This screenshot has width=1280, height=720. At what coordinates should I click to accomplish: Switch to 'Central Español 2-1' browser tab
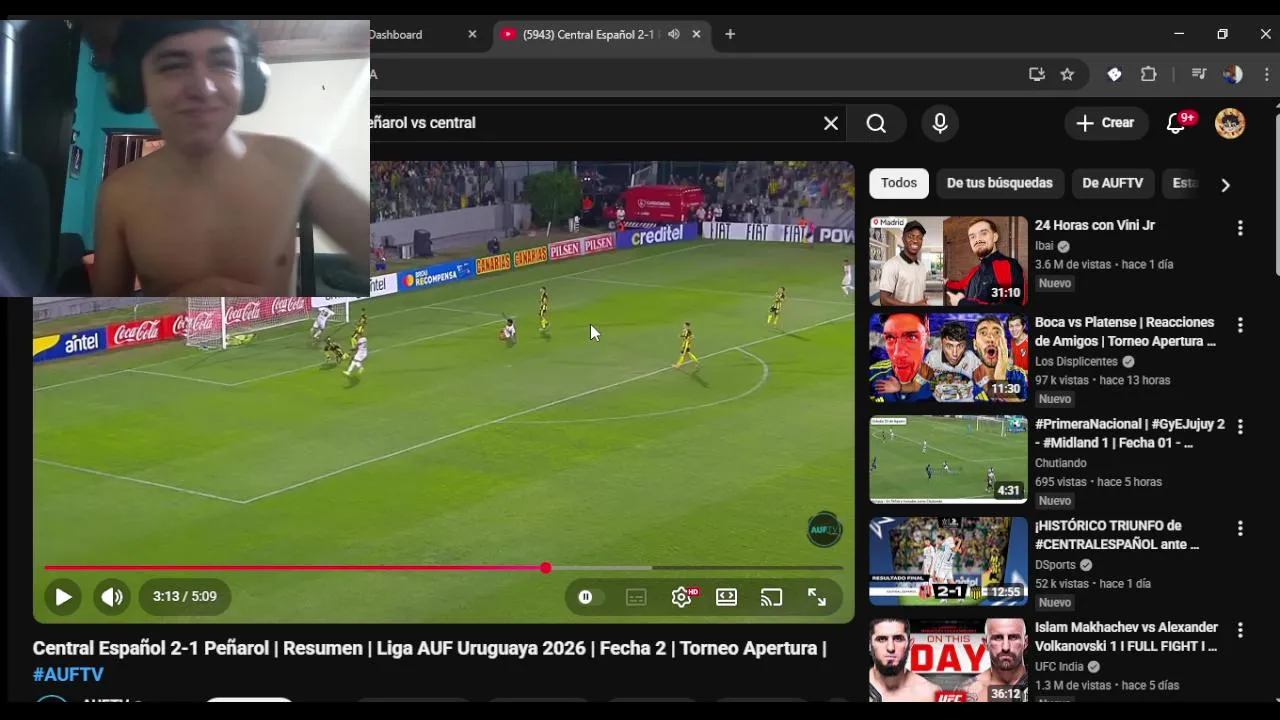[x=590, y=34]
